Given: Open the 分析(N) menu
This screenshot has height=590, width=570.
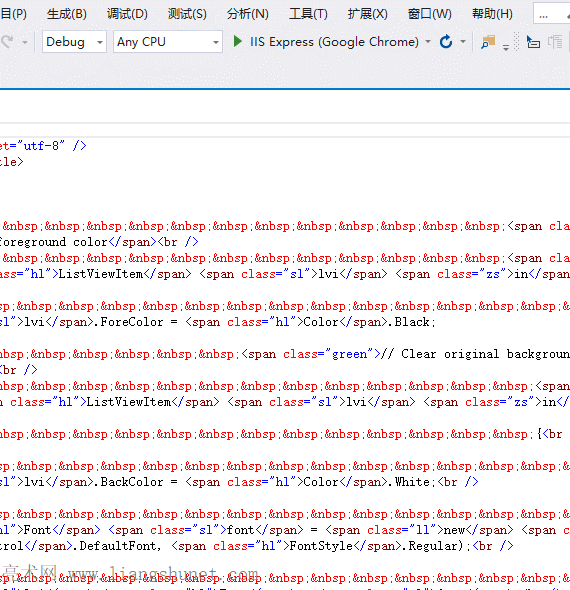Looking at the screenshot, I should point(248,14).
